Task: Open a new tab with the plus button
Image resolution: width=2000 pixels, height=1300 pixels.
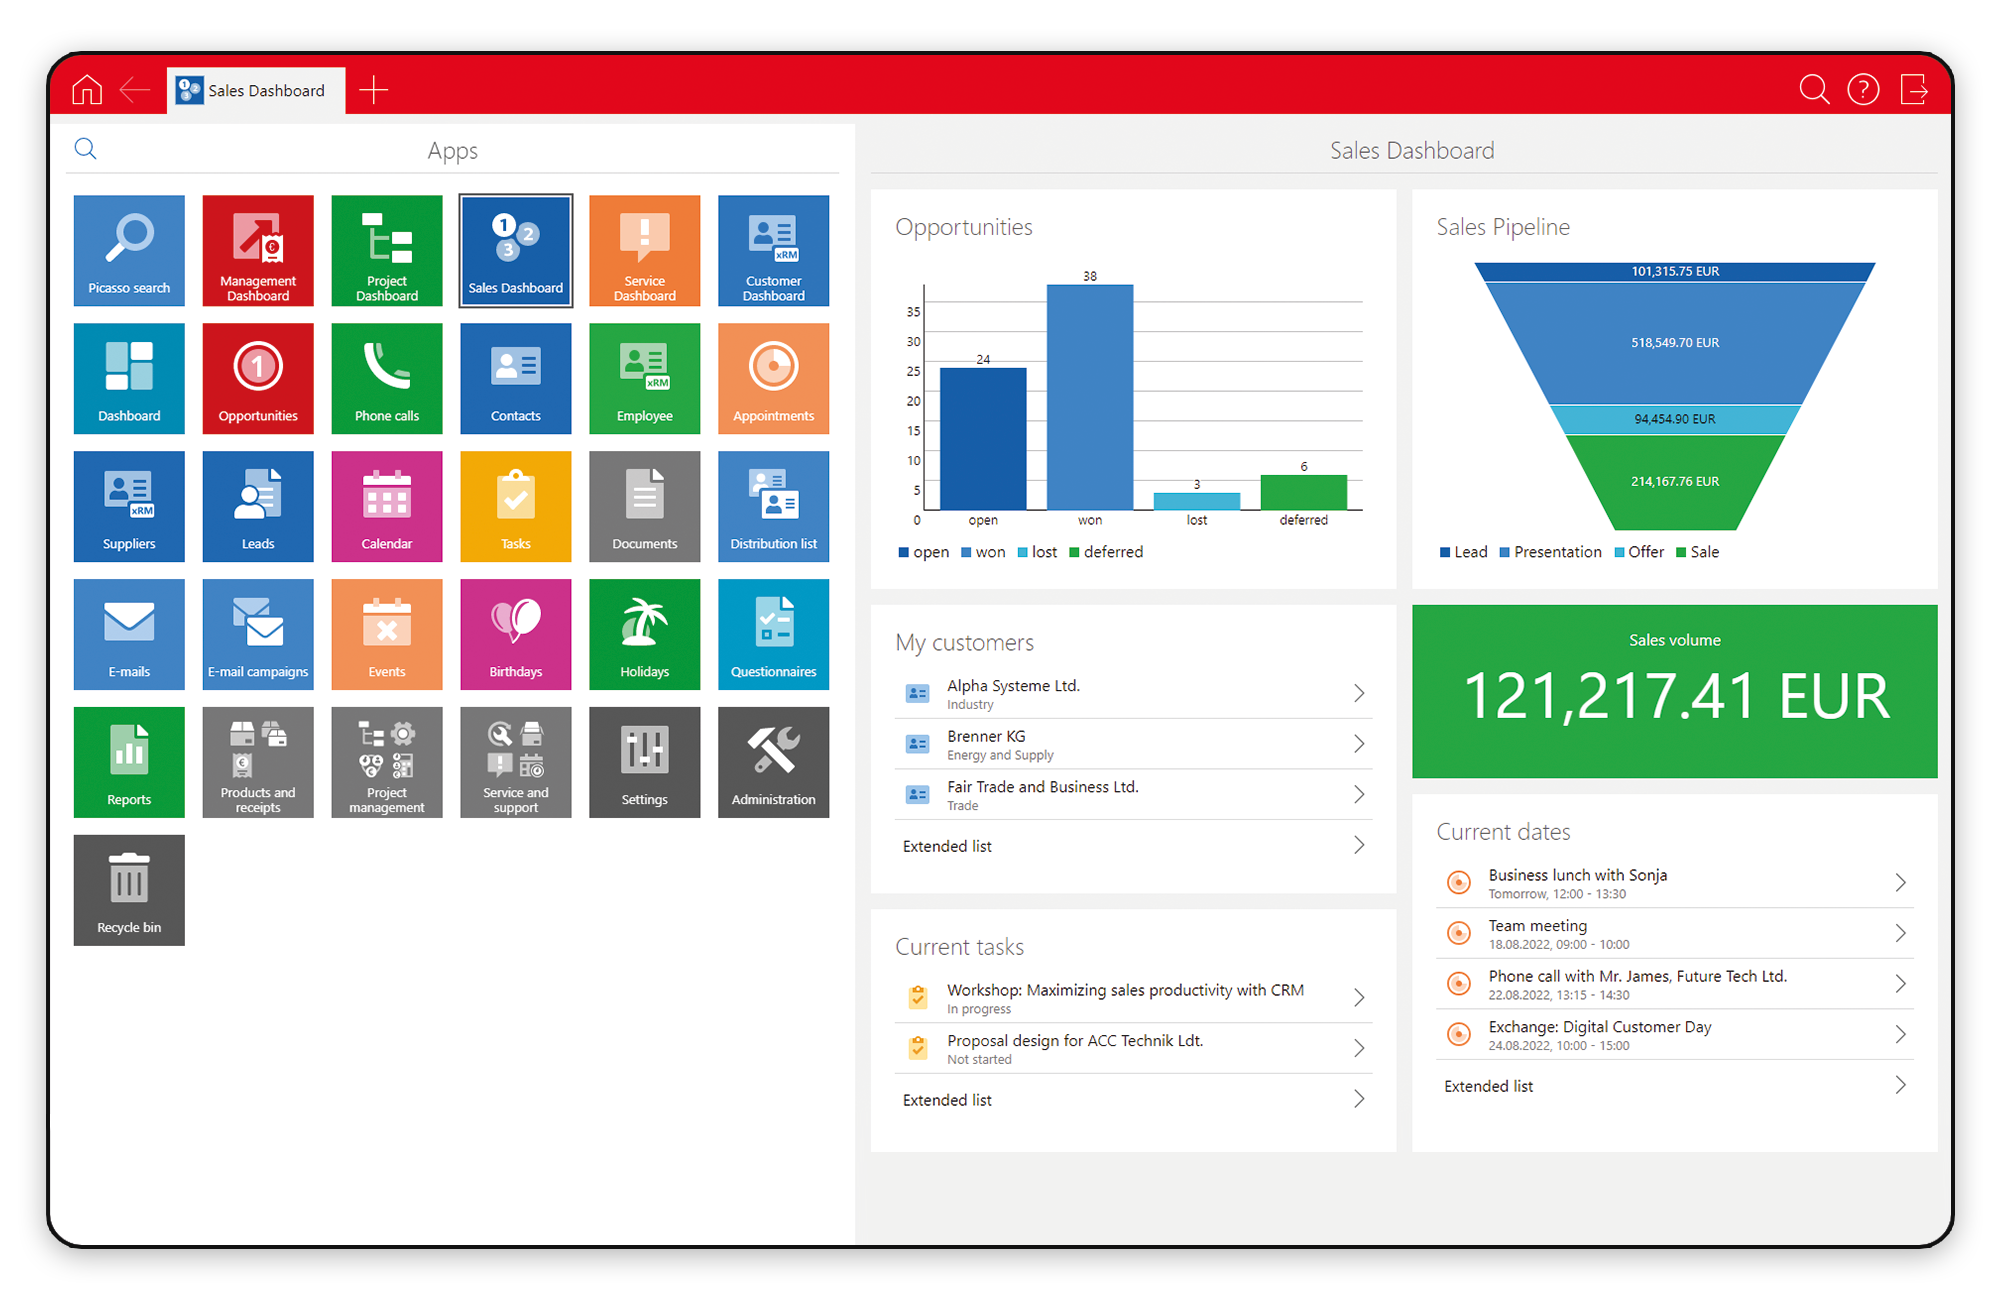Action: [374, 89]
